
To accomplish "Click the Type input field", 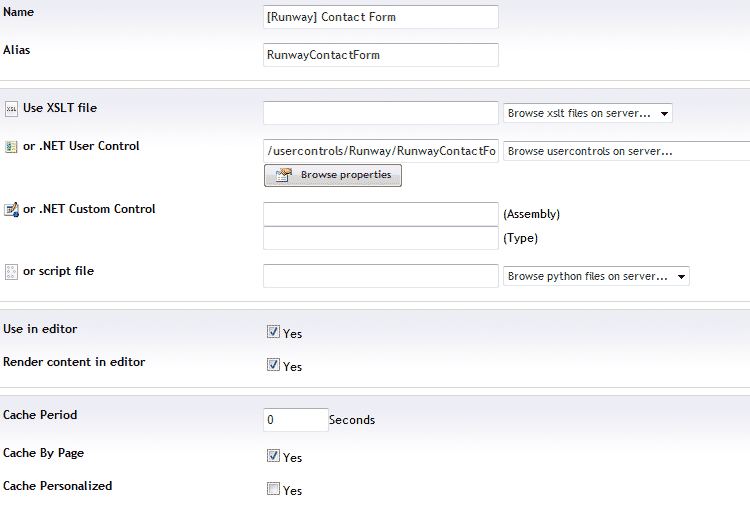I will (381, 238).
